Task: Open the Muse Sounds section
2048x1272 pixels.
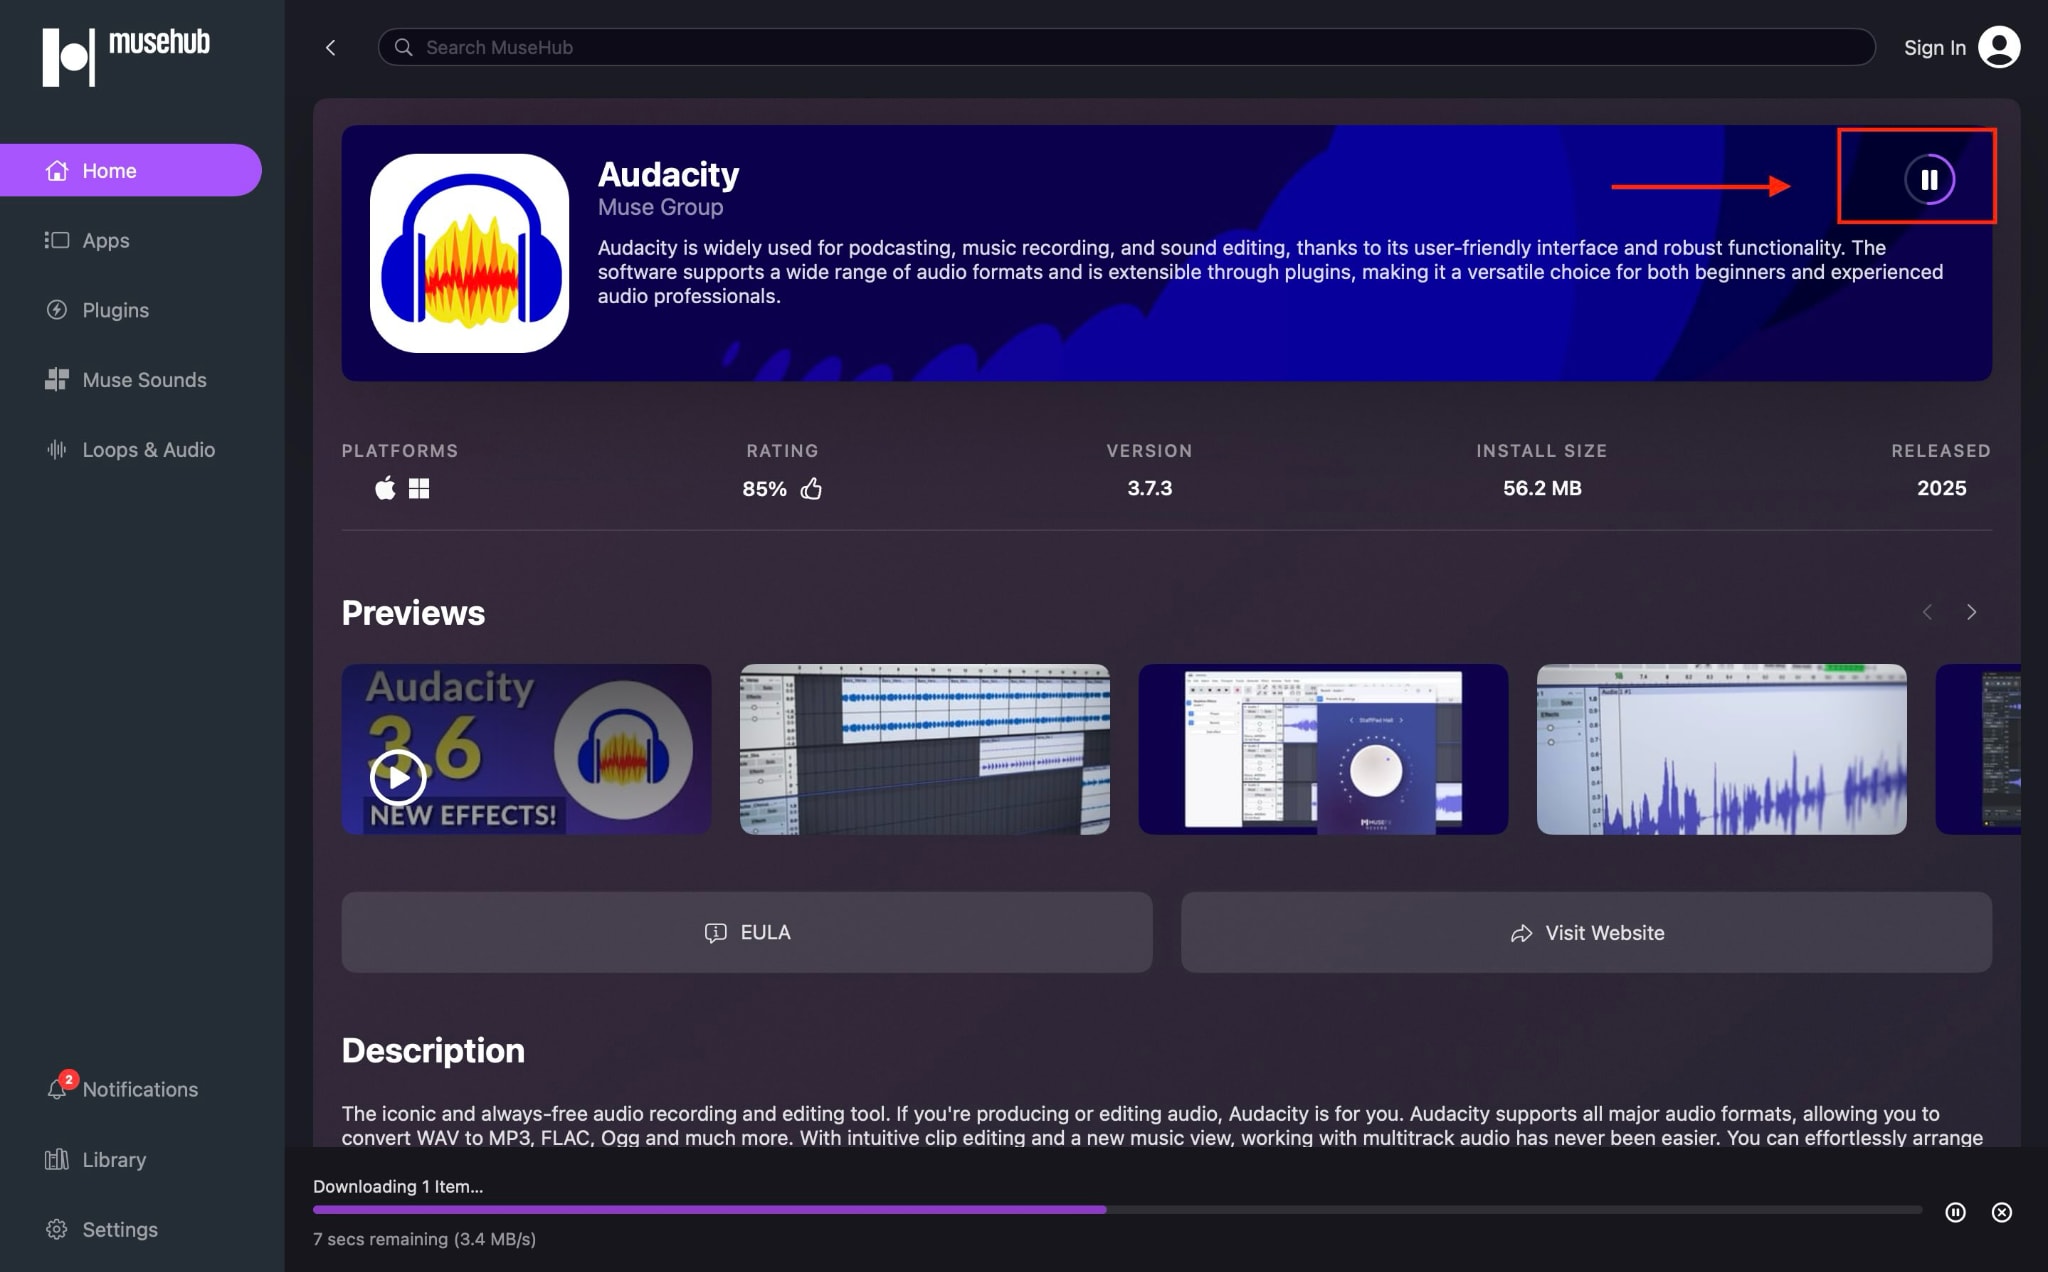Action: (126, 380)
